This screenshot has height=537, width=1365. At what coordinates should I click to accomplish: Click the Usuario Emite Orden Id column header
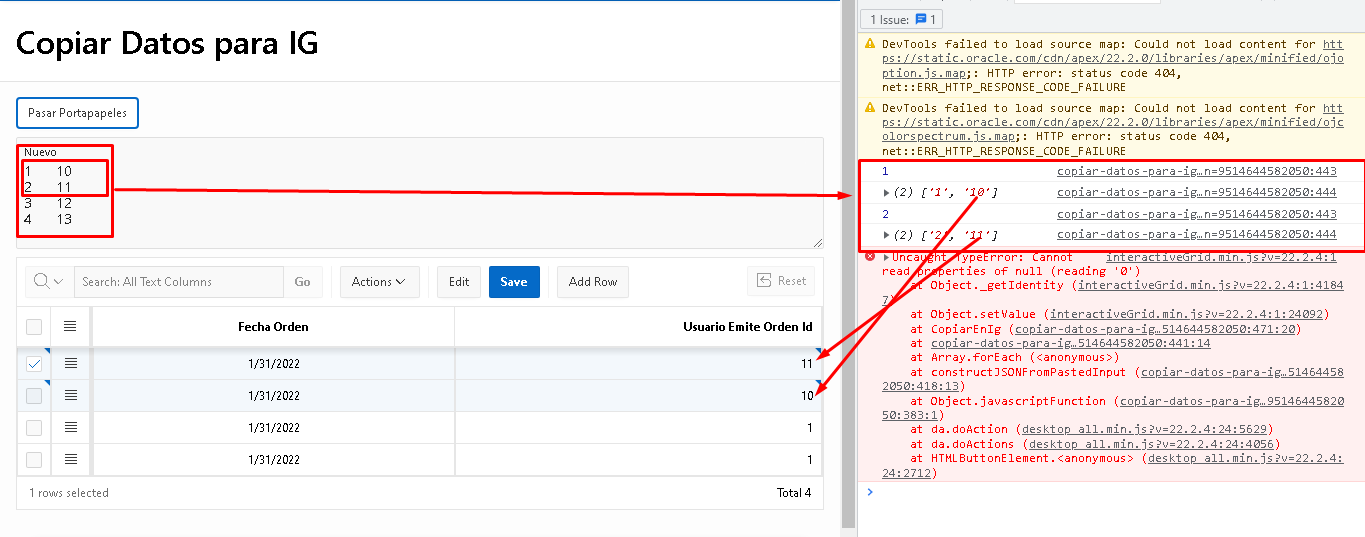click(747, 327)
